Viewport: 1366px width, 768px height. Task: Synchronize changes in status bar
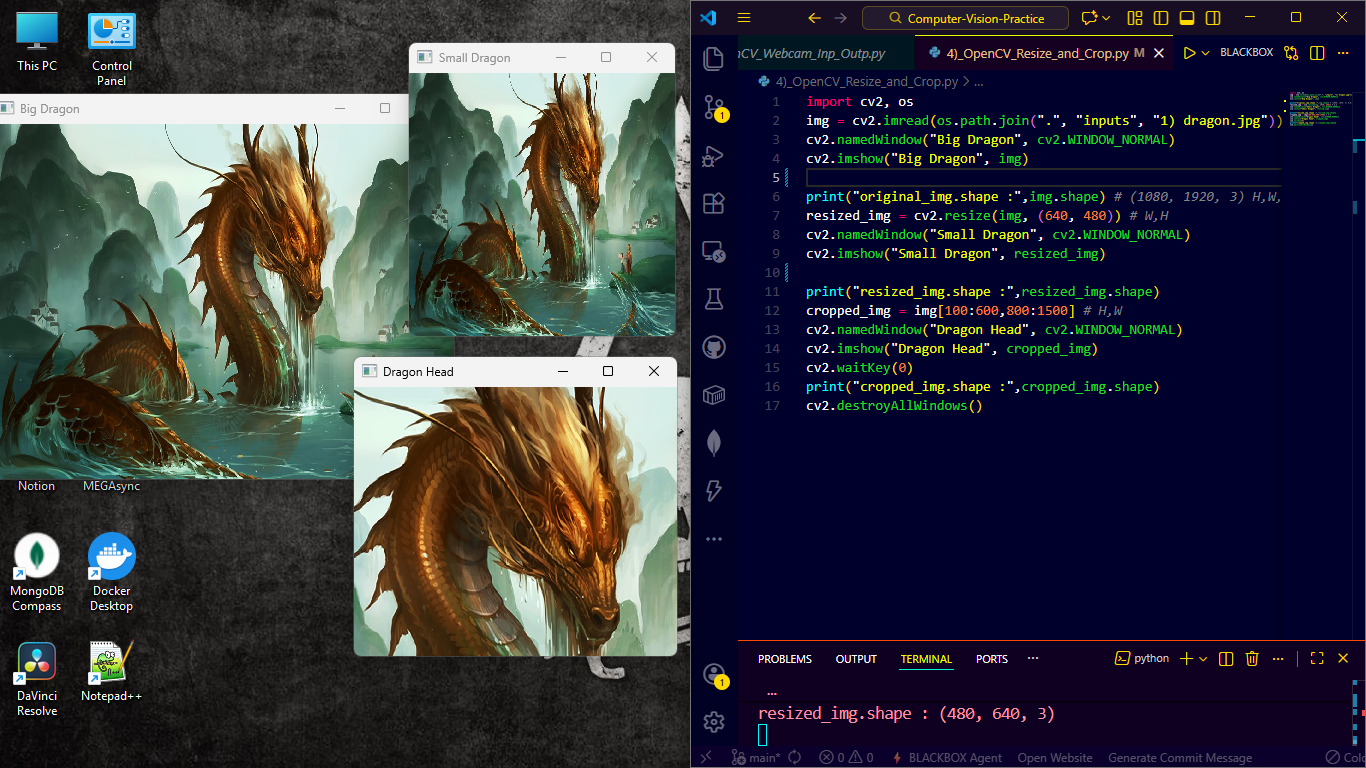[x=795, y=758]
